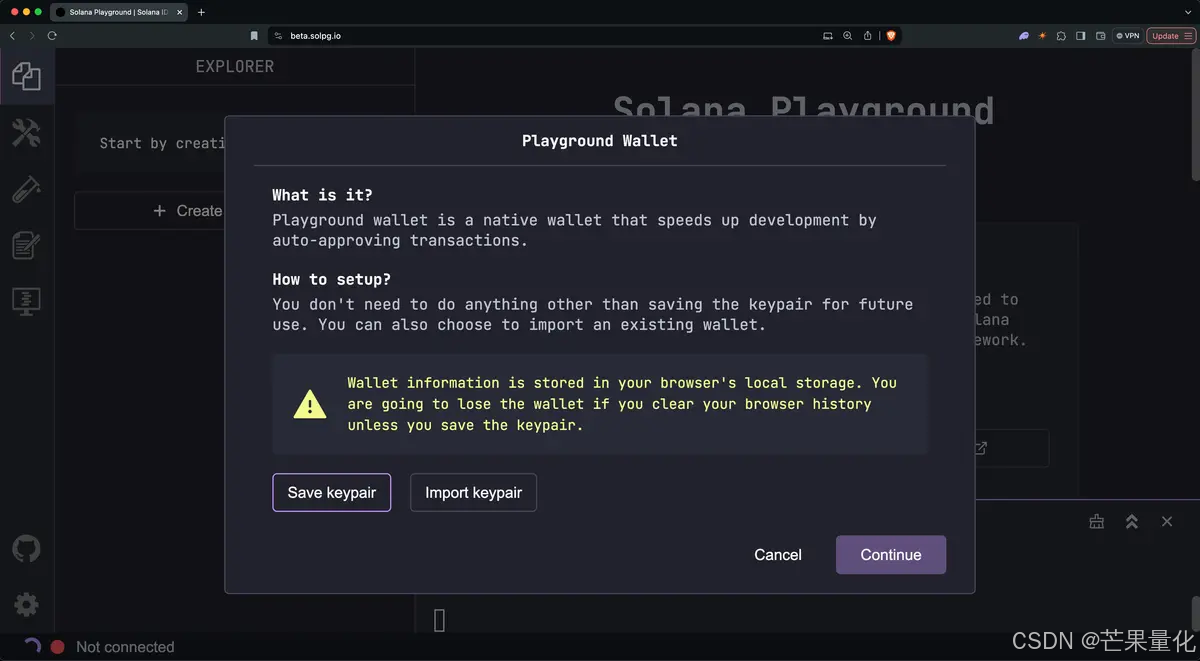Click the zoom magnifier icon in address bar
This screenshot has height=661, width=1200.
[848, 35]
